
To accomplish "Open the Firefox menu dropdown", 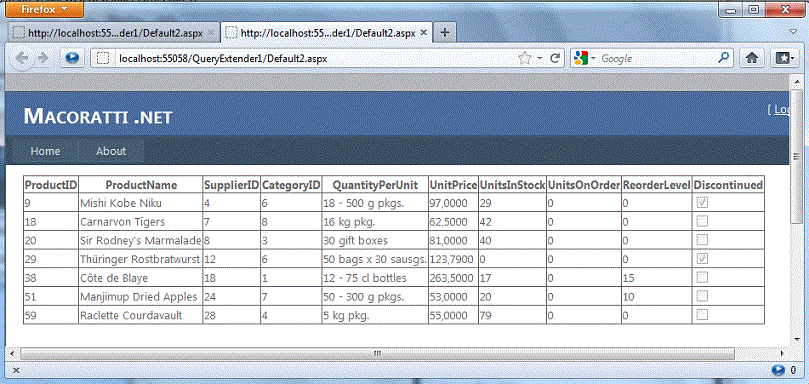I will pos(44,9).
